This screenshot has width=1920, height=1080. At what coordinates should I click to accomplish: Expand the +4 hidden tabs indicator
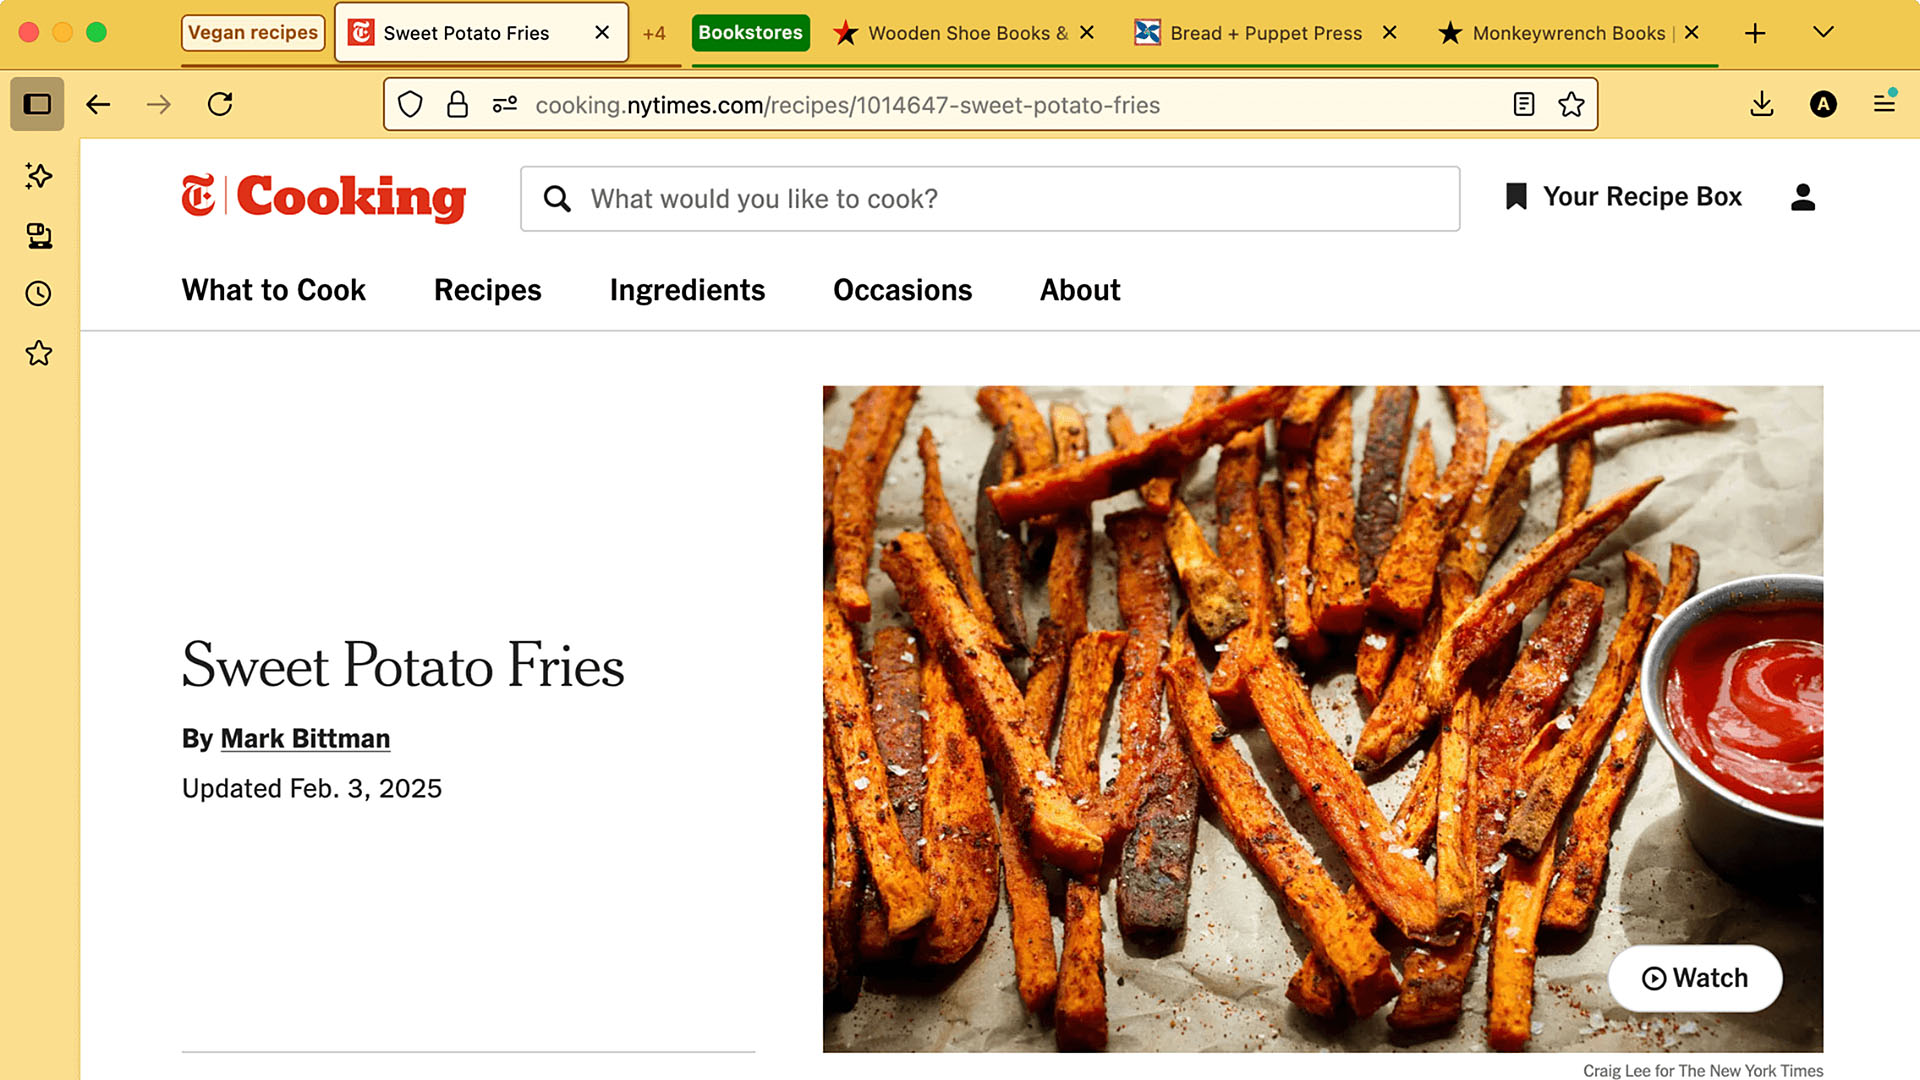click(654, 33)
